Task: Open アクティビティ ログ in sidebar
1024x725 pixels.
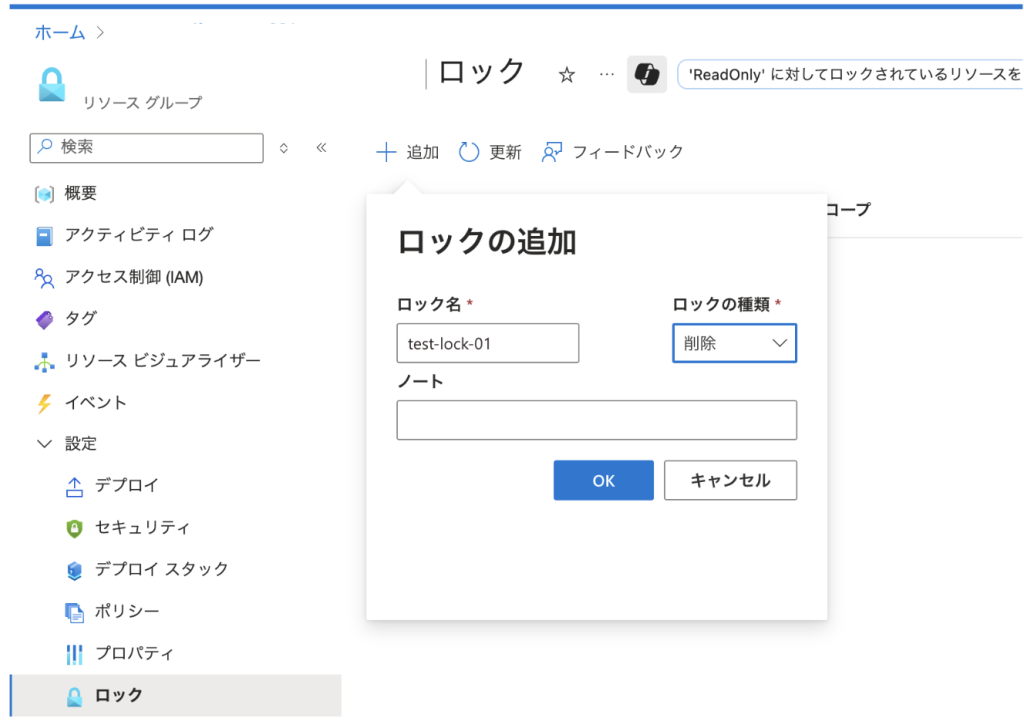Action: (138, 235)
